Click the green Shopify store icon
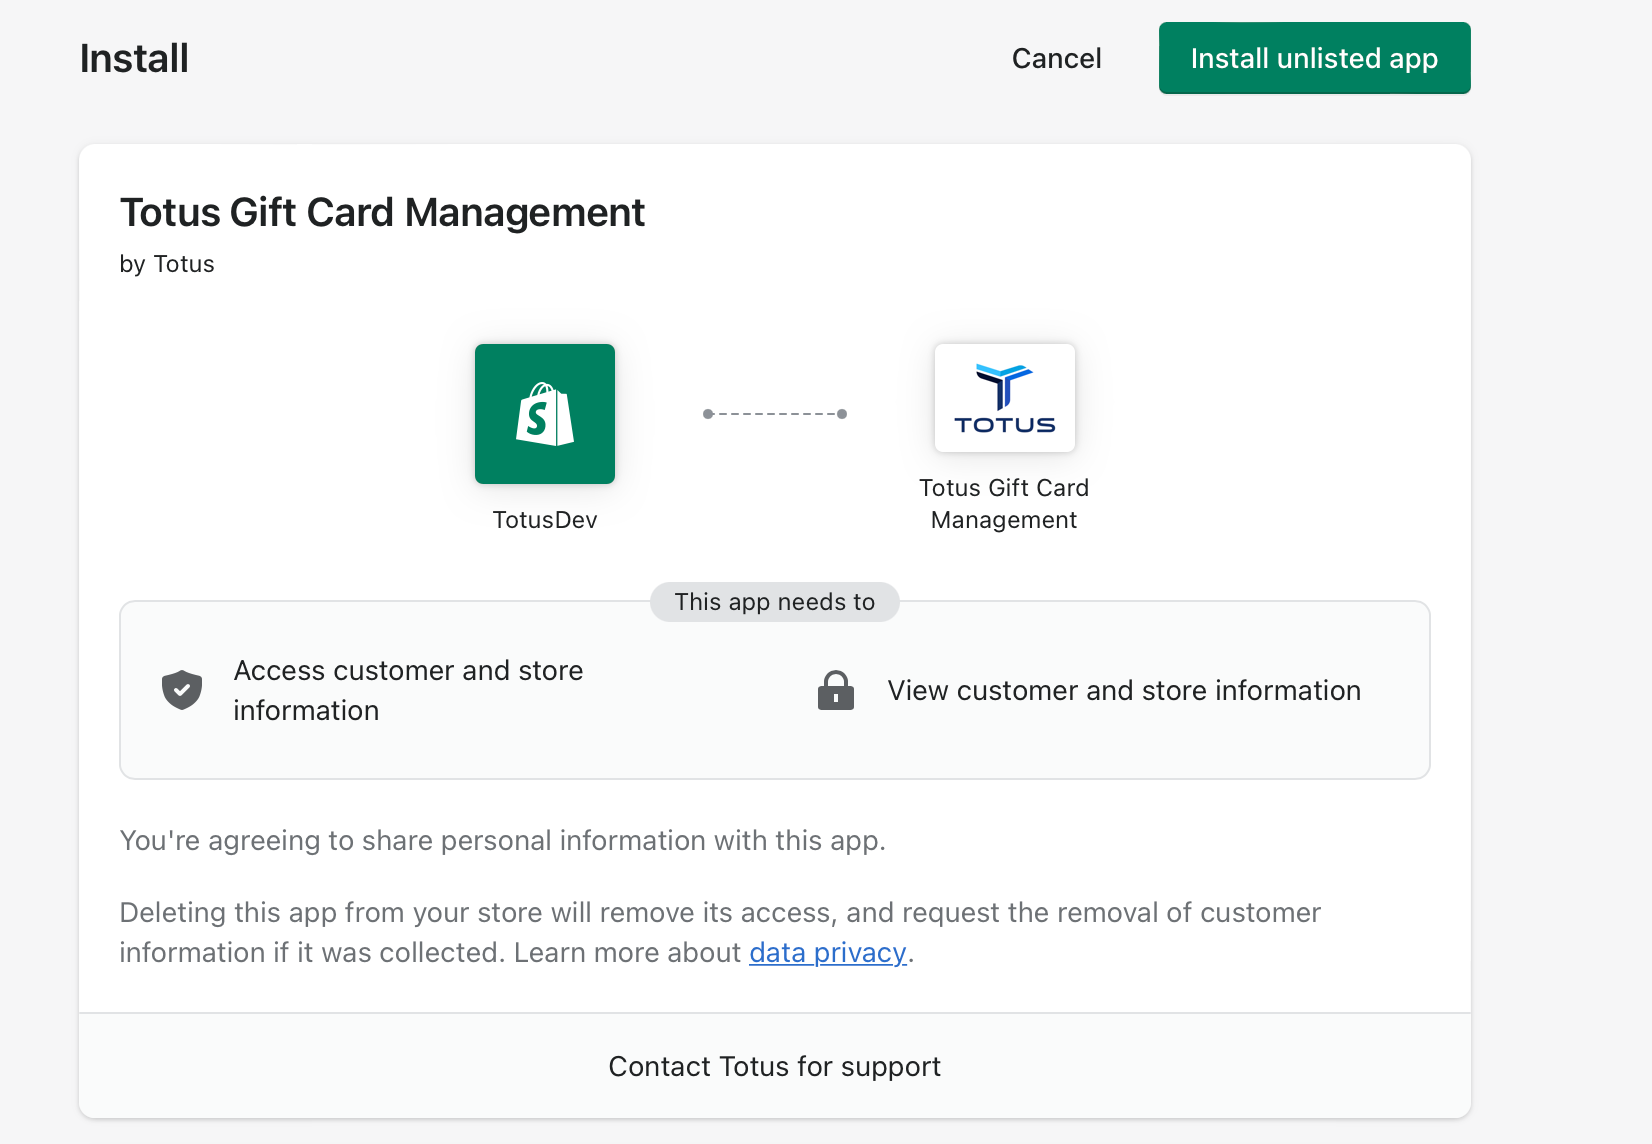The height and width of the screenshot is (1144, 1652). 545,414
